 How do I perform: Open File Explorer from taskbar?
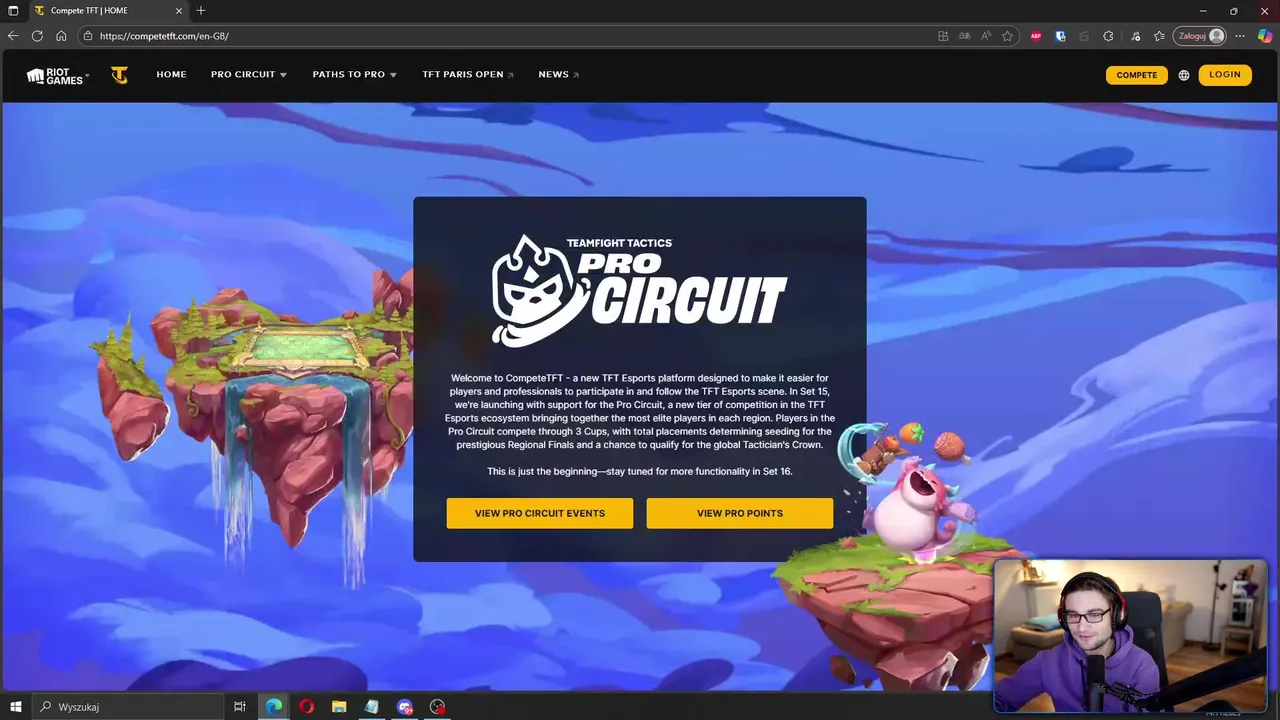coord(339,707)
